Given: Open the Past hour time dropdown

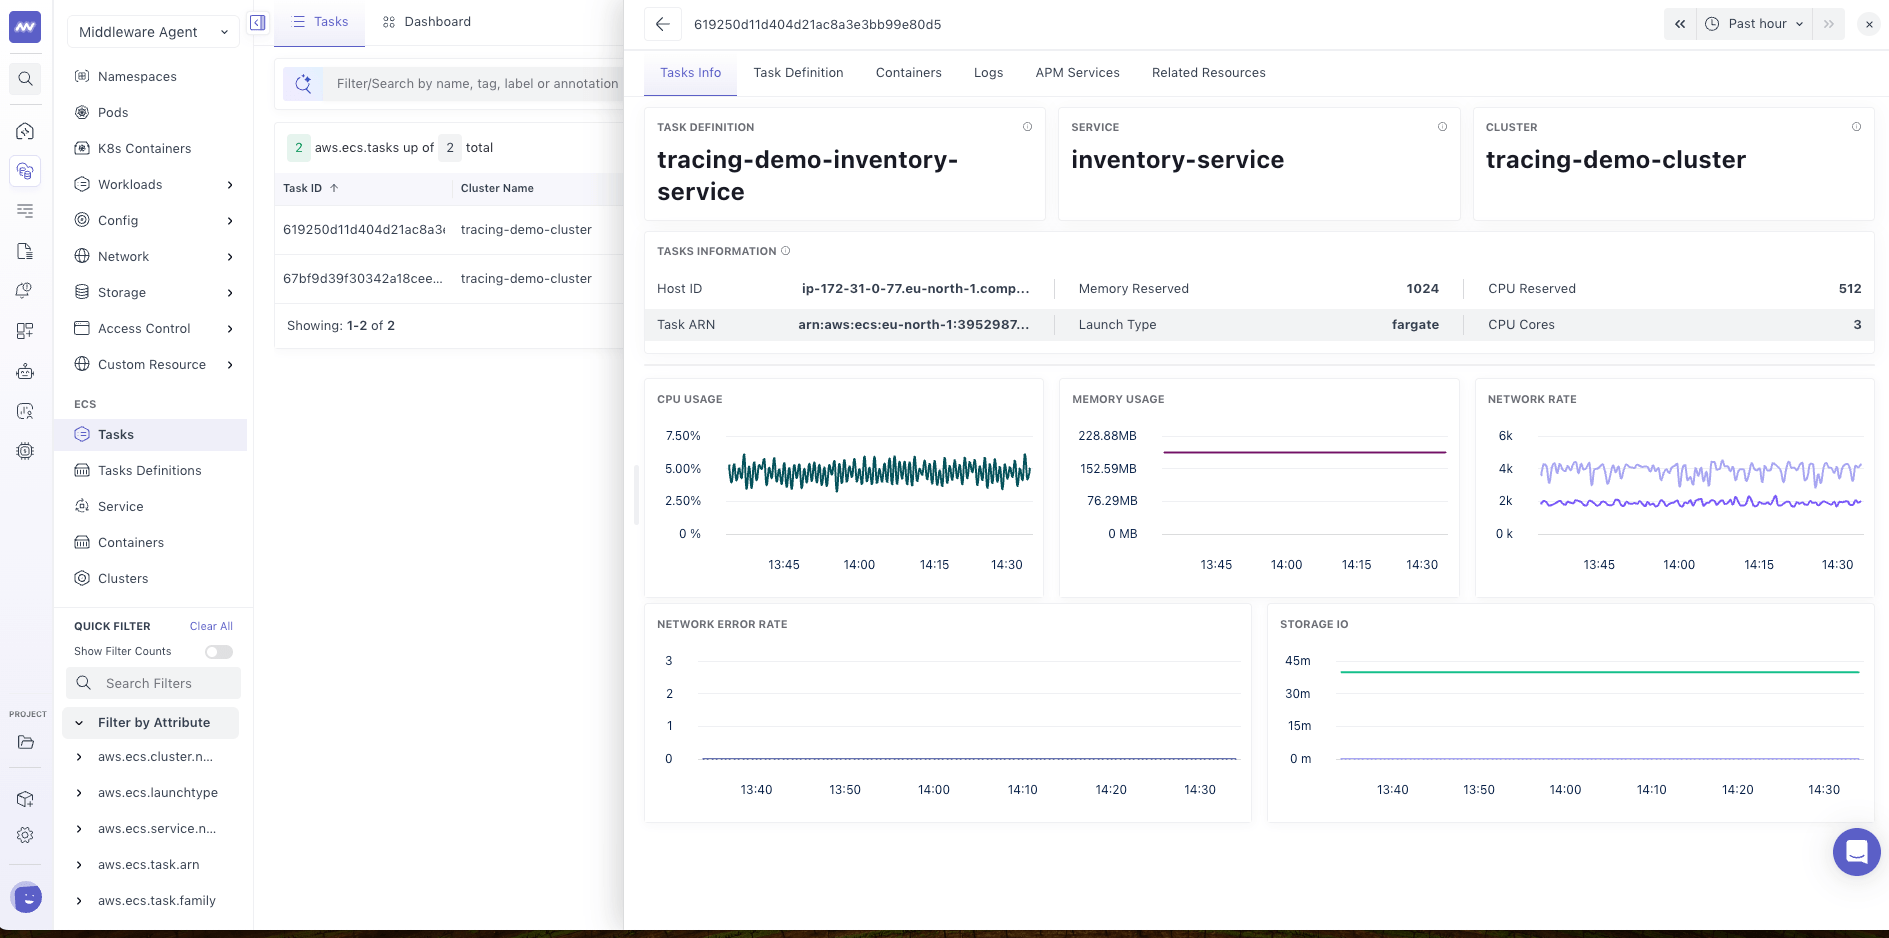Looking at the screenshot, I should (x=1754, y=24).
